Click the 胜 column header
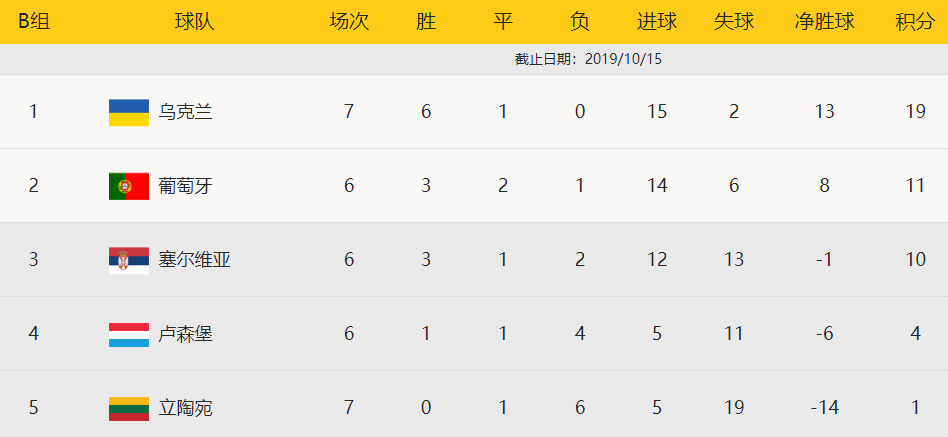This screenshot has width=948, height=437. pos(426,22)
